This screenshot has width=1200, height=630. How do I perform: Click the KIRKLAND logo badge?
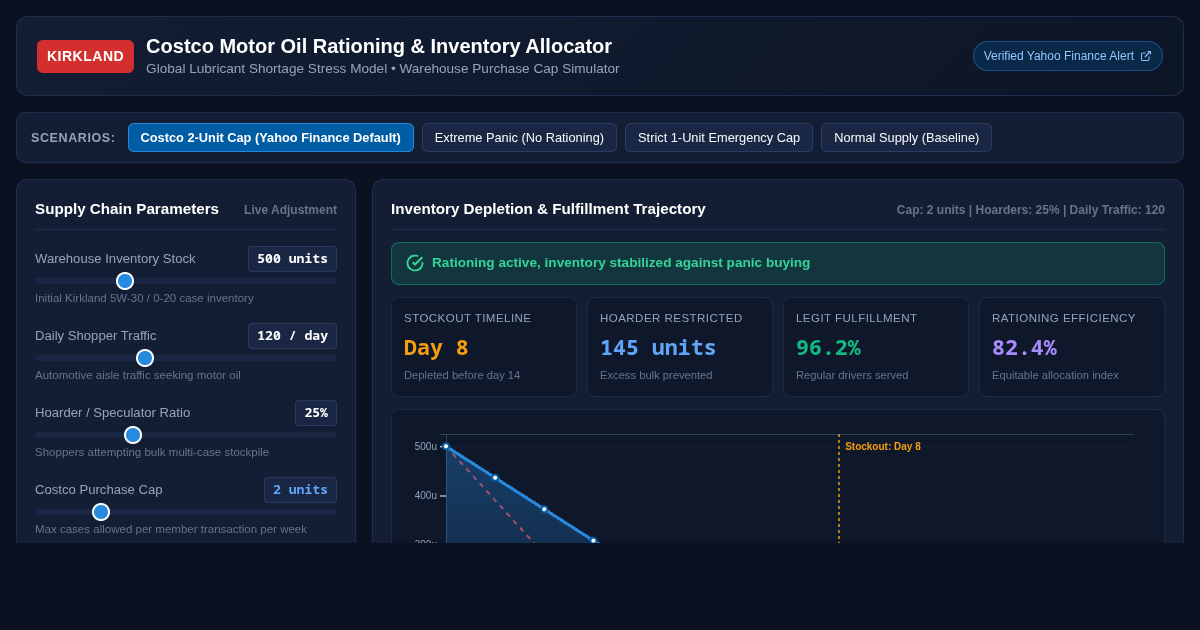pos(85,56)
